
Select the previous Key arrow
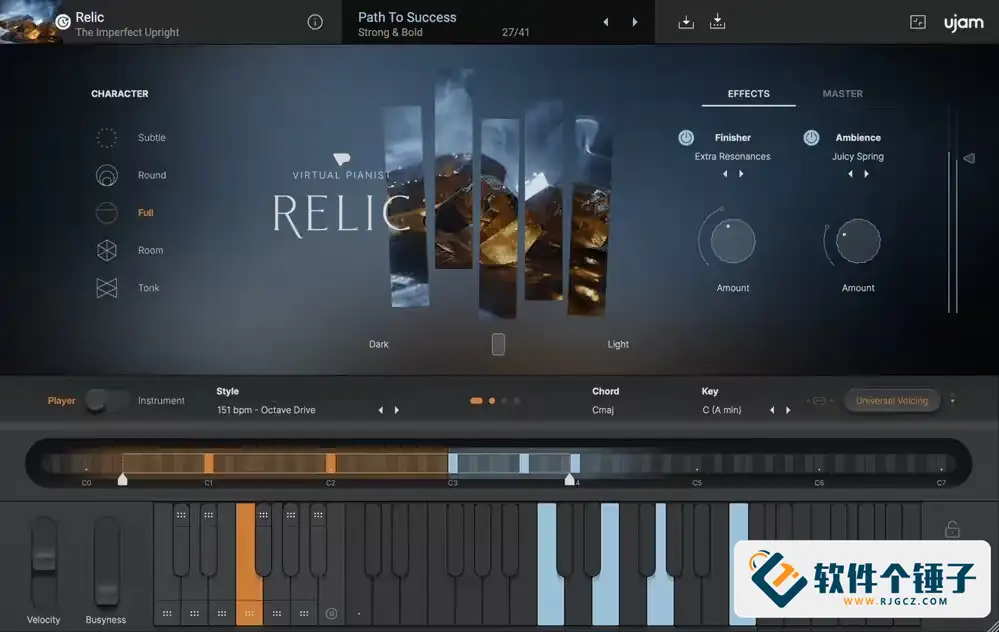pos(772,410)
